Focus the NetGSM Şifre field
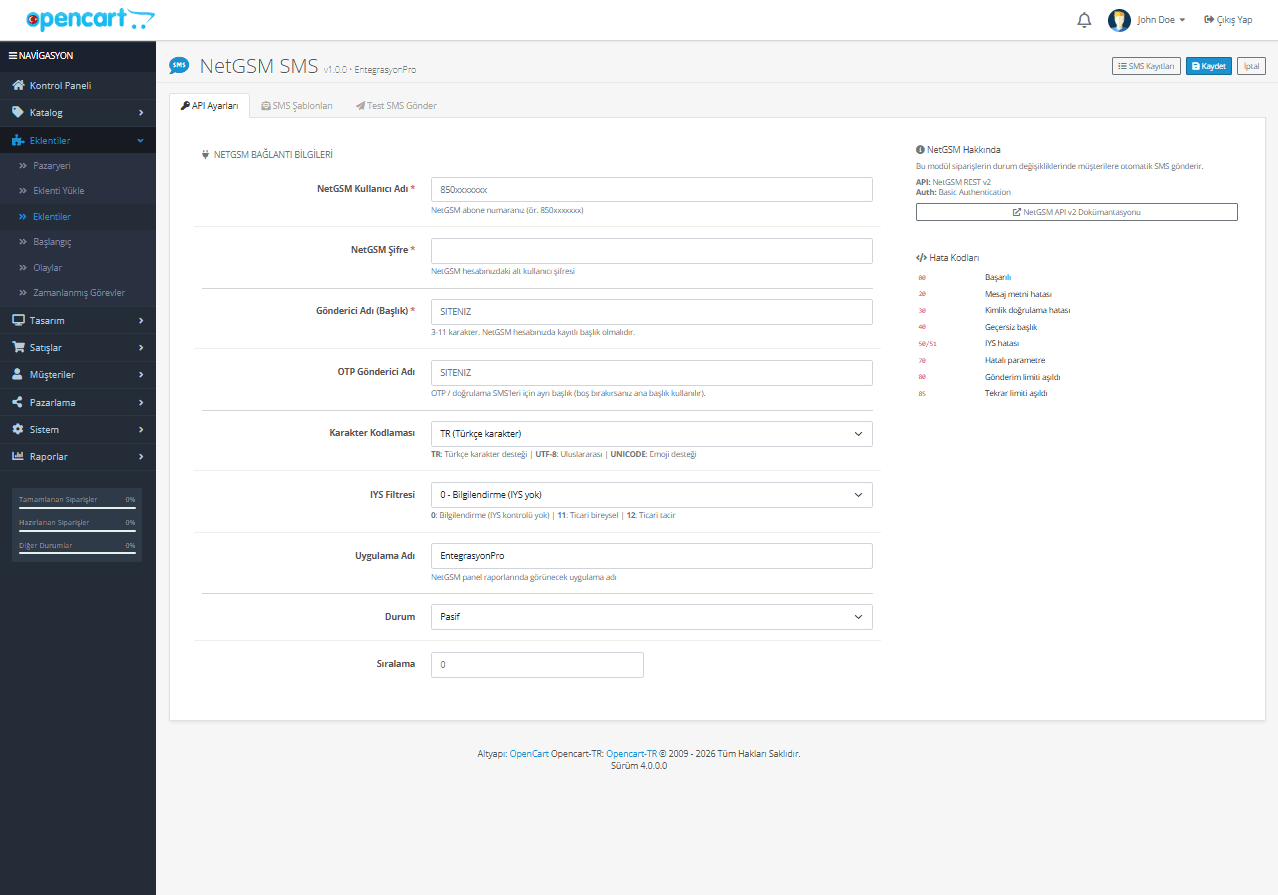Screen dimensions: 1278x895 [652, 251]
